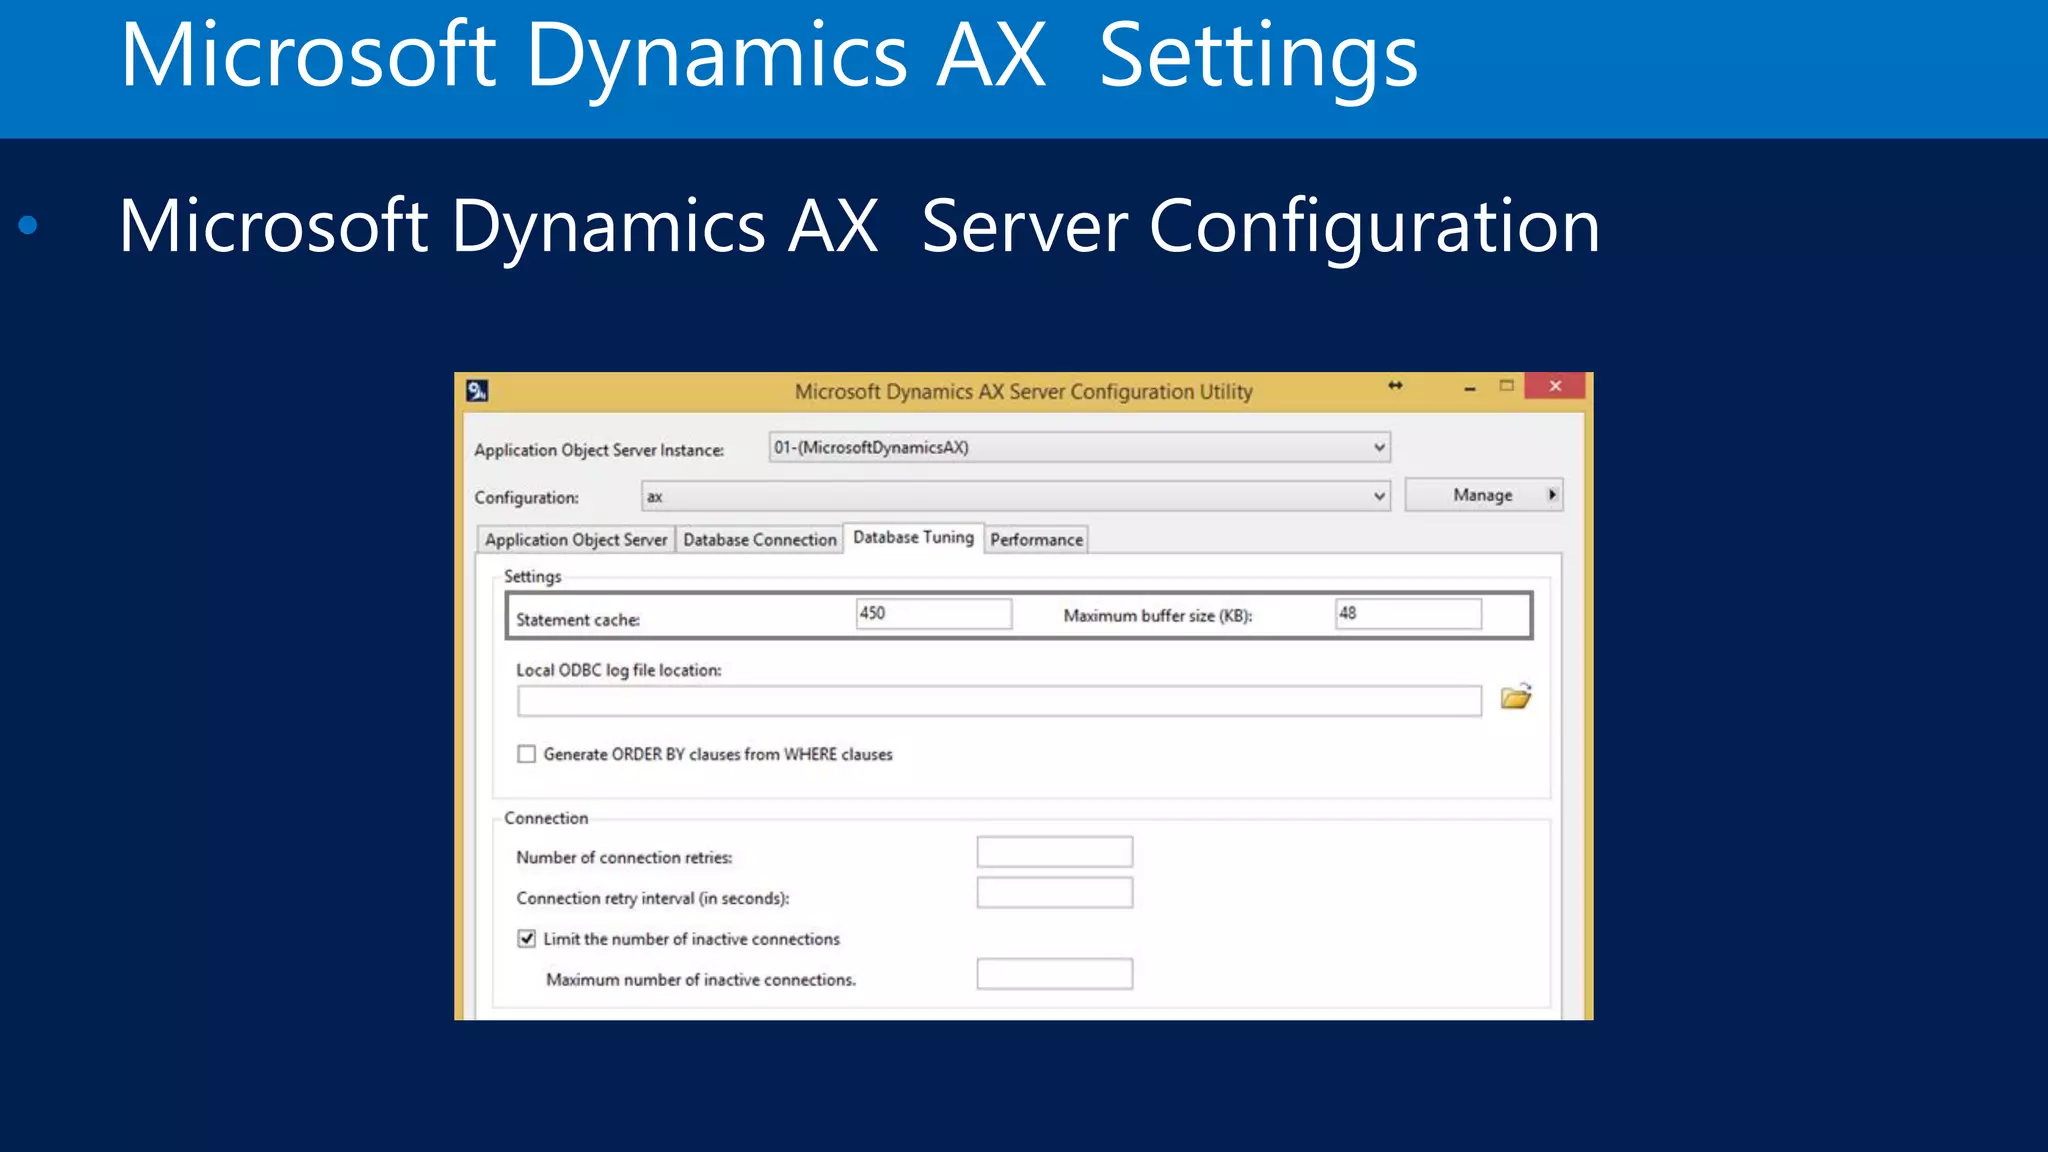The image size is (2048, 1152).
Task: Expand Application Object Server Instance dropdown
Action: pos(1379,447)
